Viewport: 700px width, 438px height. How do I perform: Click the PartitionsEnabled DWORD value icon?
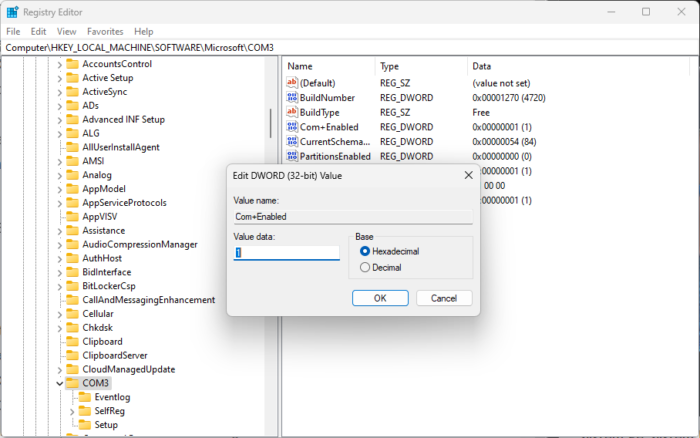(292, 156)
